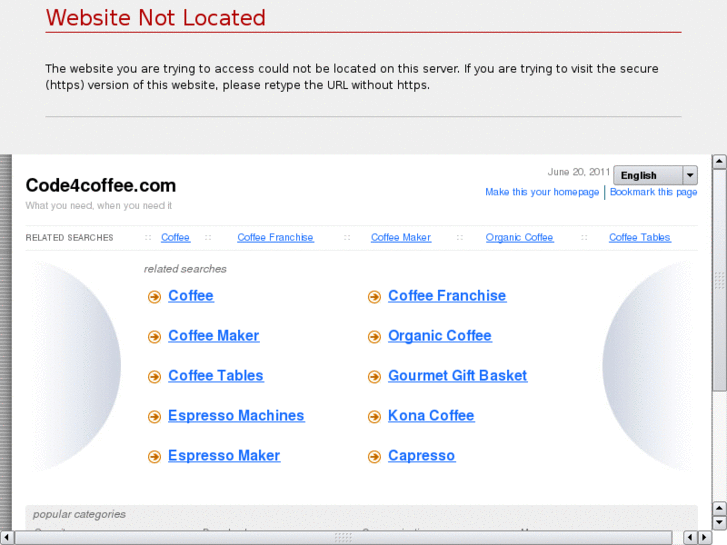Select Coffee in the top related searches bar
This screenshot has height=545, width=727.
tap(175, 237)
